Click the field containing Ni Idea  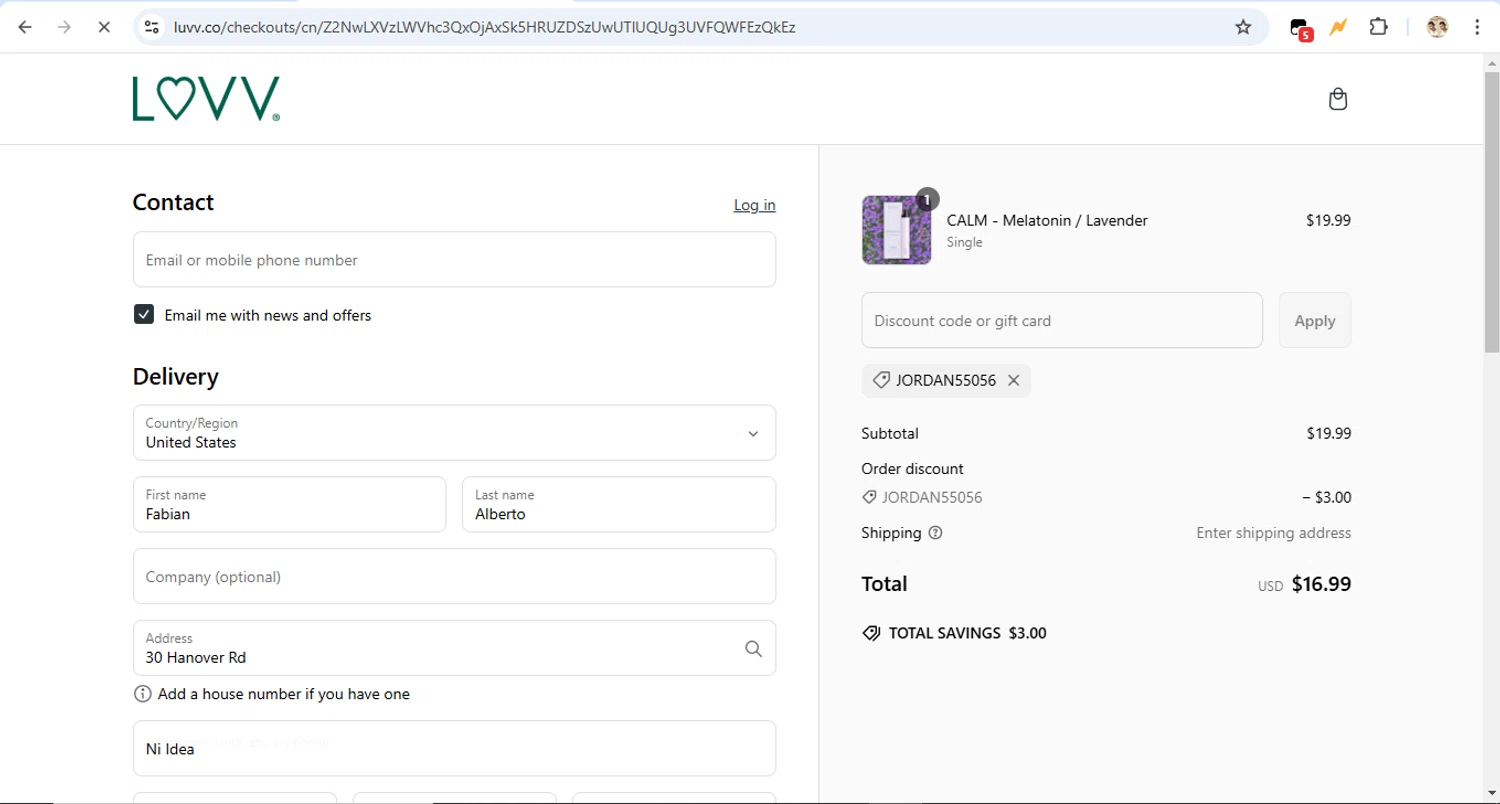click(x=454, y=749)
